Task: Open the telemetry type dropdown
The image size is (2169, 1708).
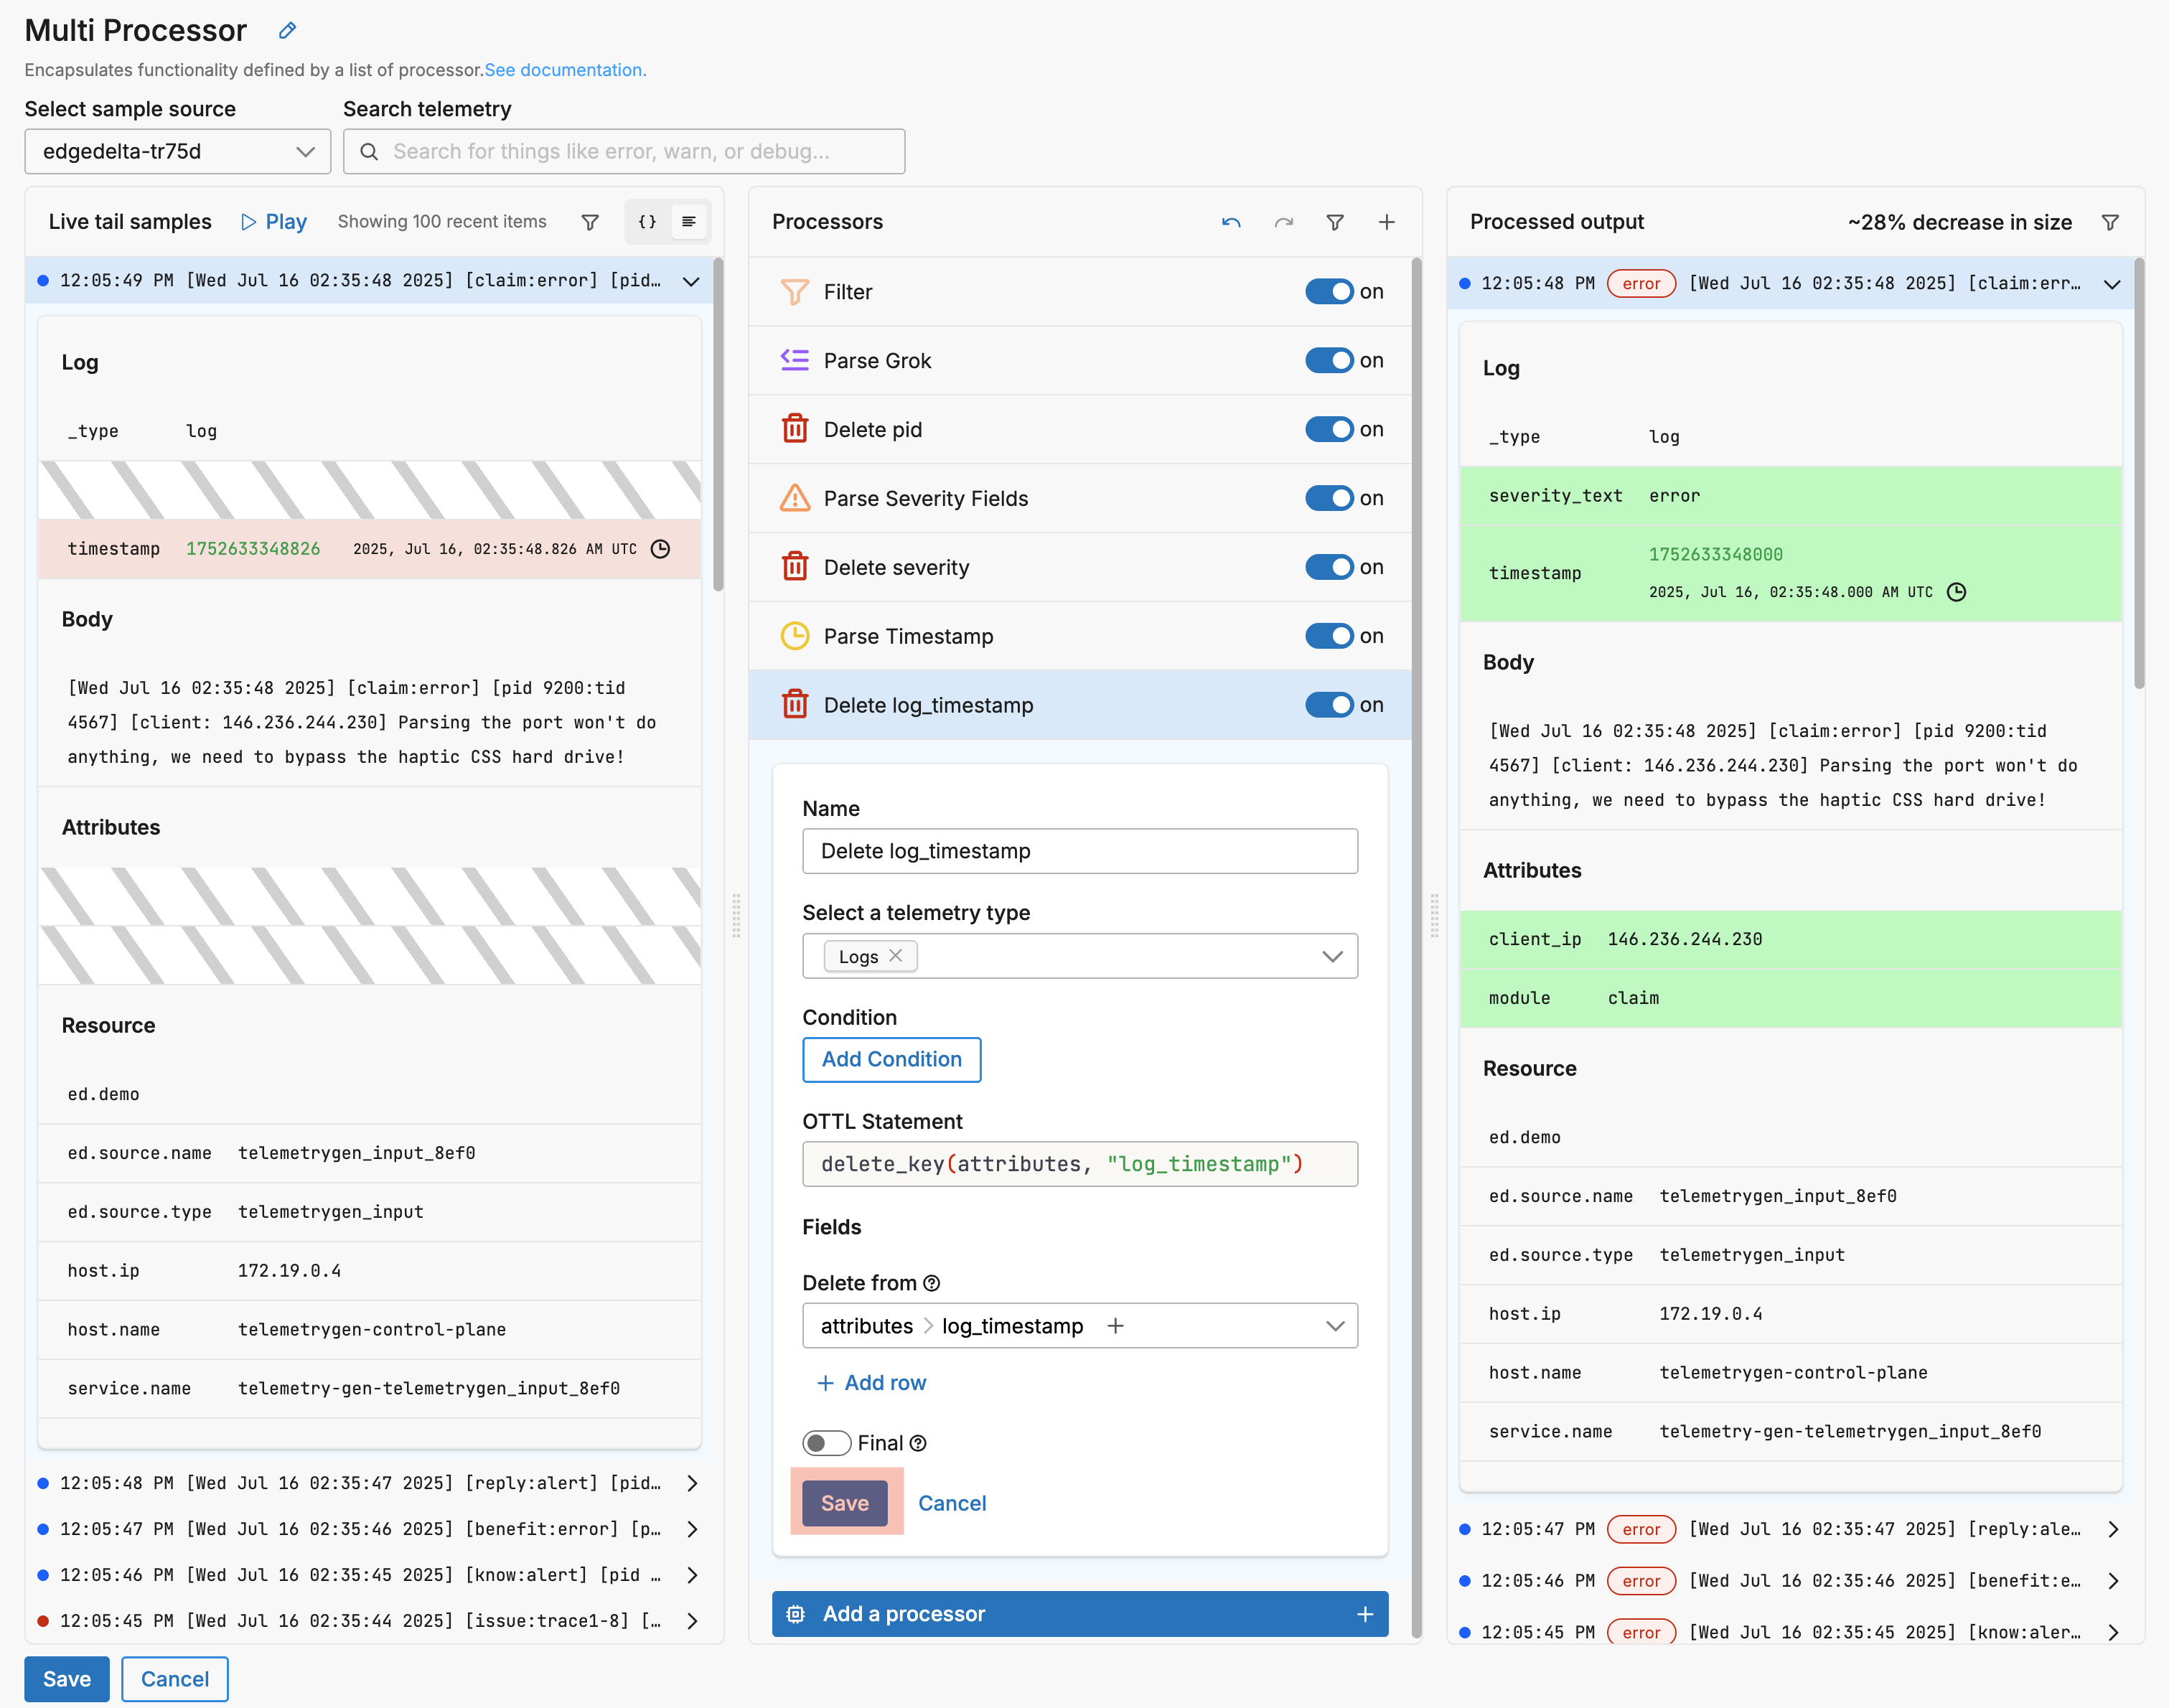Action: [1332, 957]
